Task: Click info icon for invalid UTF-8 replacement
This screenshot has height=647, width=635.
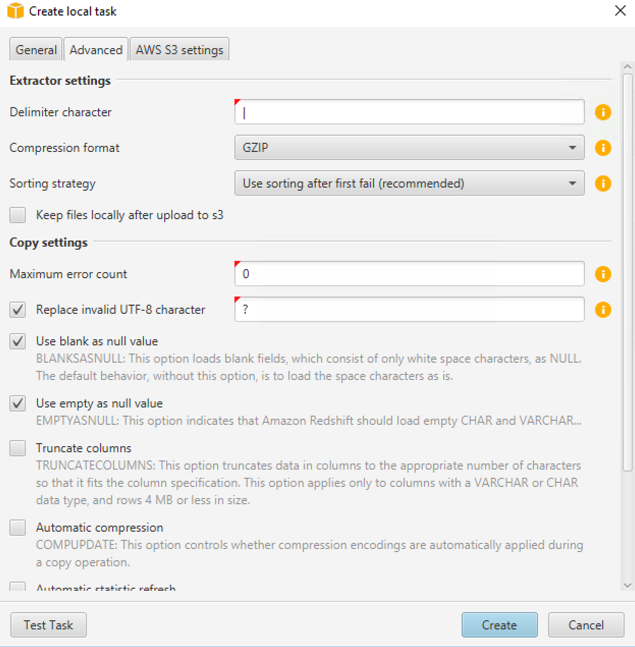Action: pyautogui.click(x=603, y=309)
